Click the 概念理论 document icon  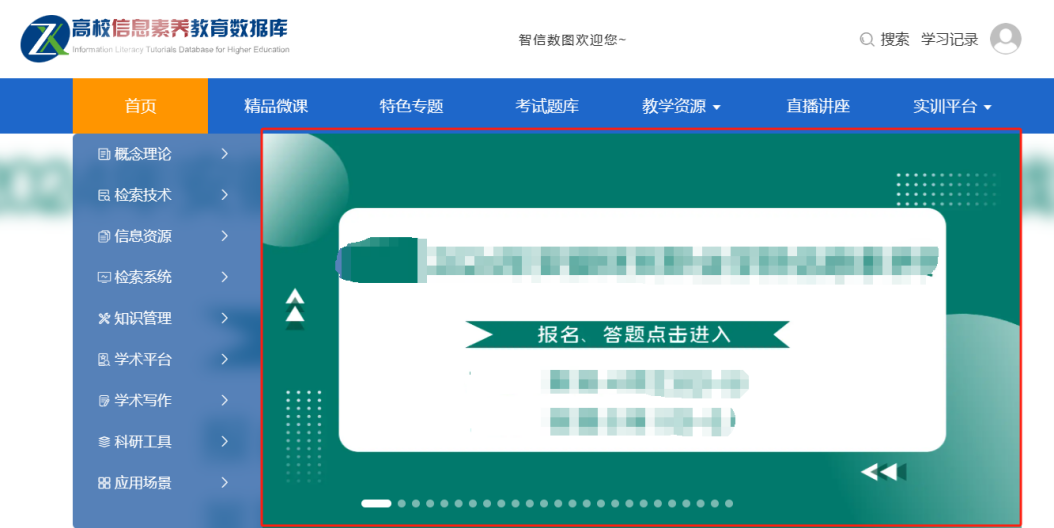click(104, 154)
